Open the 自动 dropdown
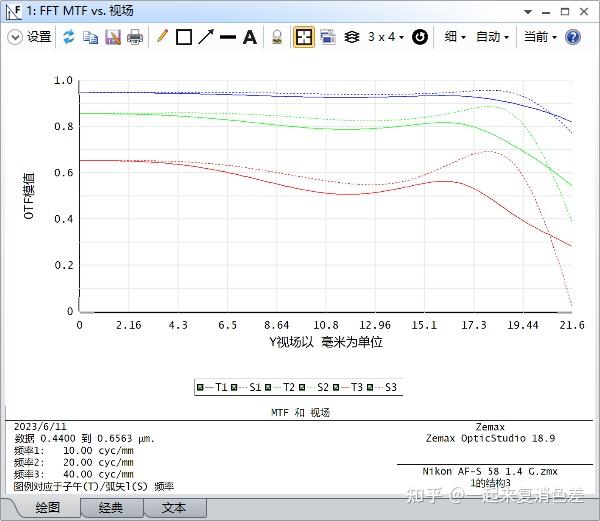600x521 pixels. [492, 37]
